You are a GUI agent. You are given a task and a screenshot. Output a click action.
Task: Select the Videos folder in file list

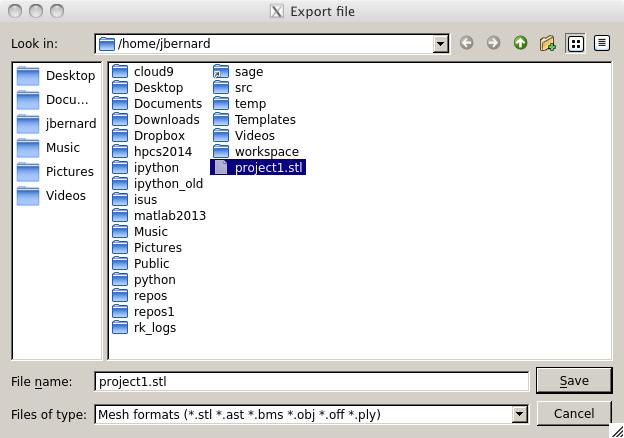(x=244, y=136)
